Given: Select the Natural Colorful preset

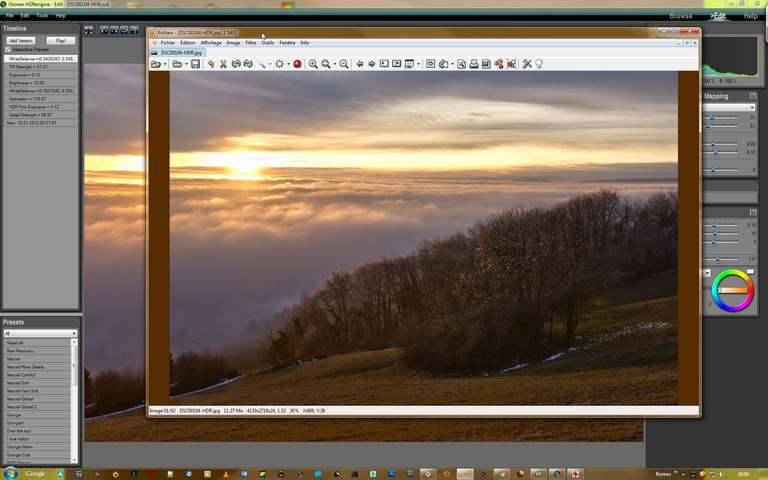Looking at the screenshot, I should pos(24,375).
